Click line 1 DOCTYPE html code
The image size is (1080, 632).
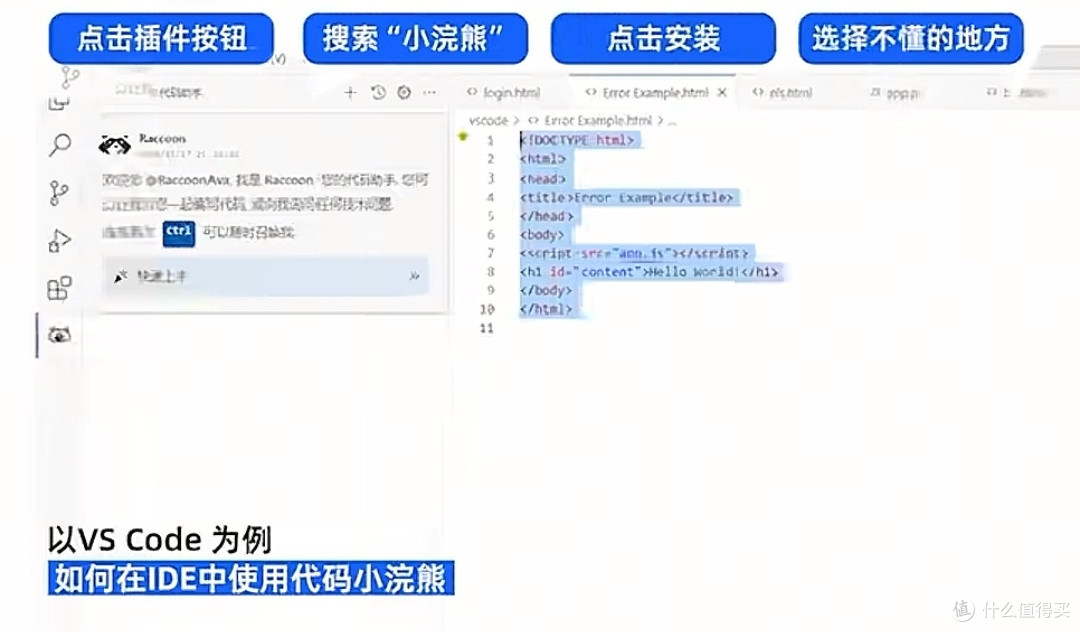pyautogui.click(x=577, y=140)
